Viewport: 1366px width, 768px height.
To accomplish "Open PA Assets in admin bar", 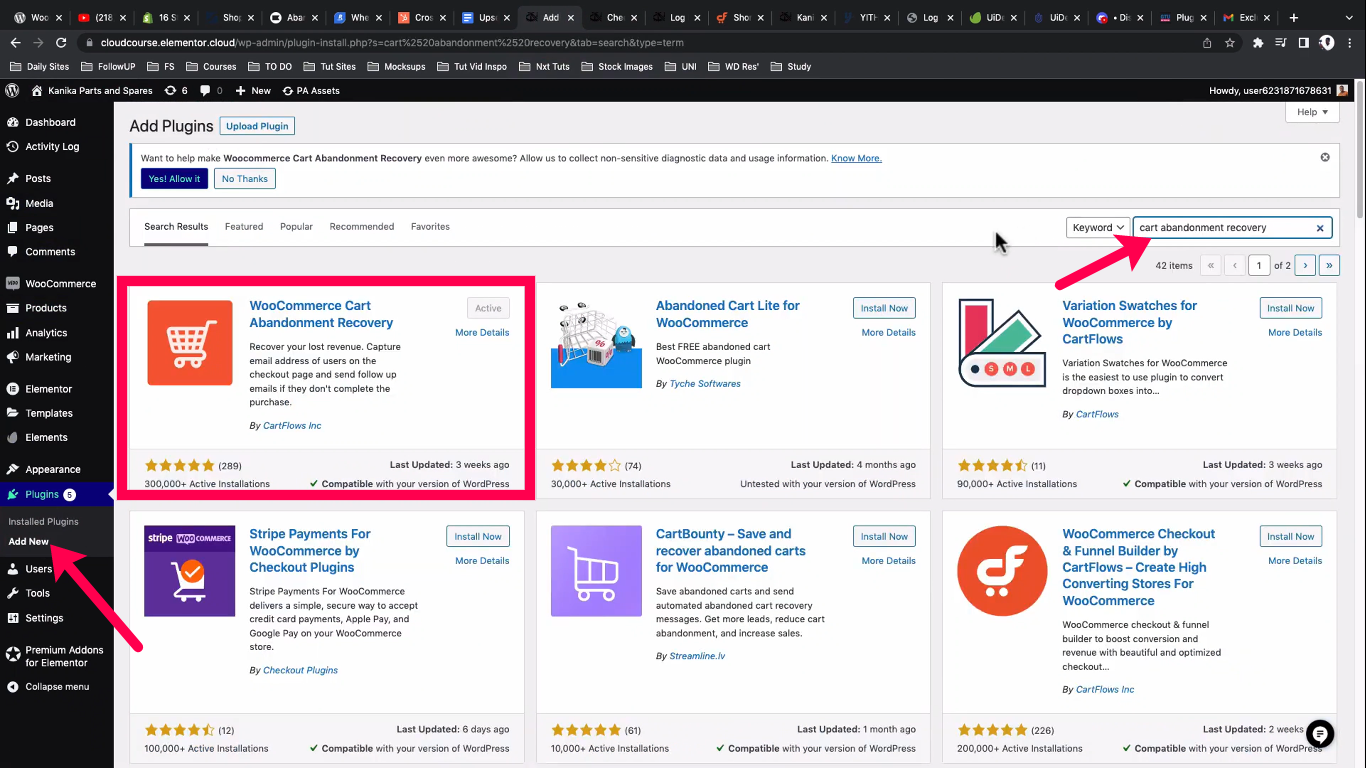I will point(311,90).
